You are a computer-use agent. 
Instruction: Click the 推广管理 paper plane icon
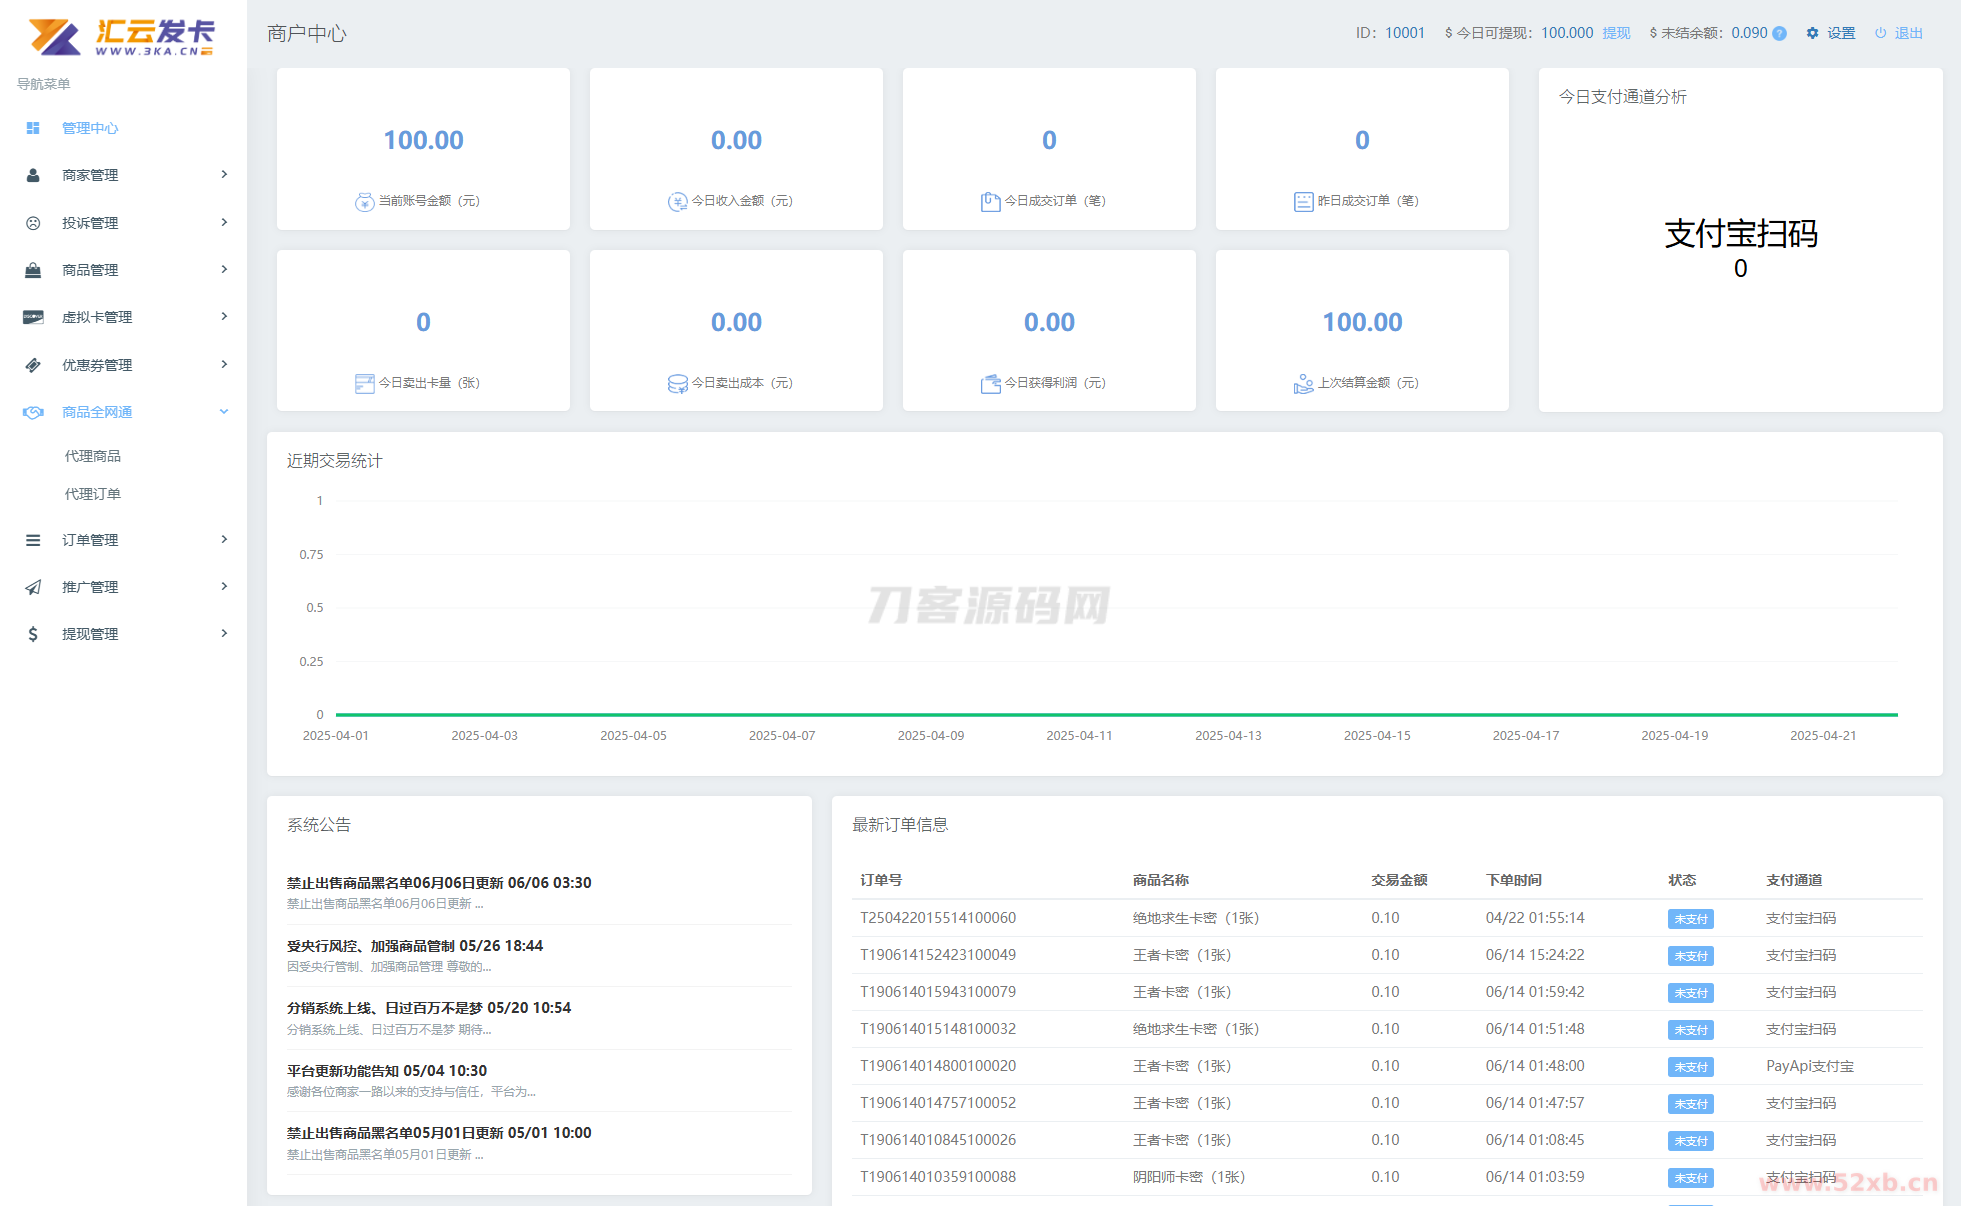pos(33,587)
